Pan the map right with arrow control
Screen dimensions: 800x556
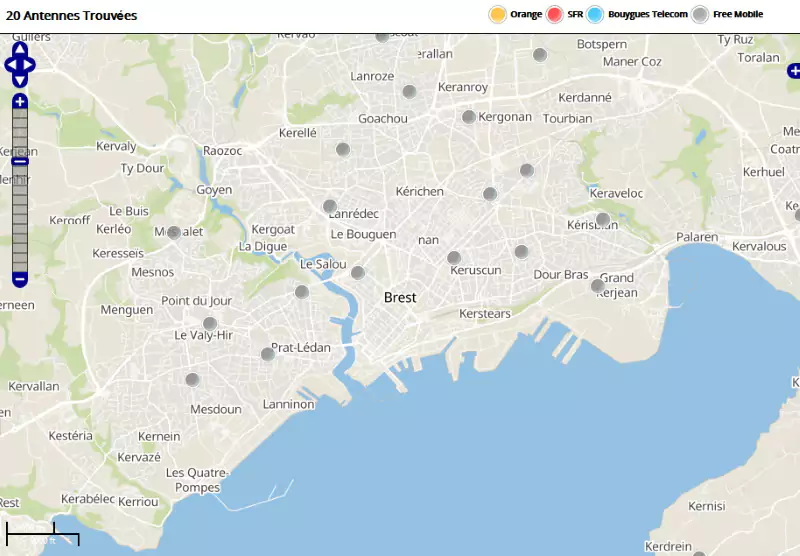30,65
